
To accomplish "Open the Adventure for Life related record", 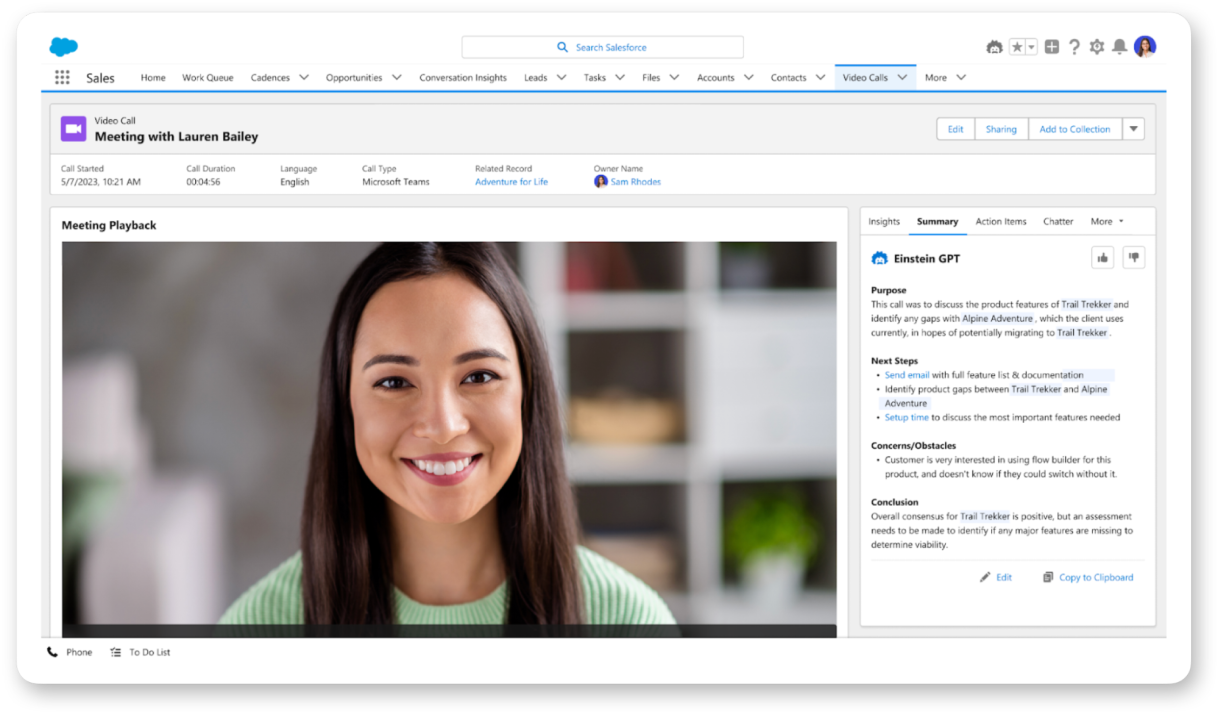I will (511, 181).
